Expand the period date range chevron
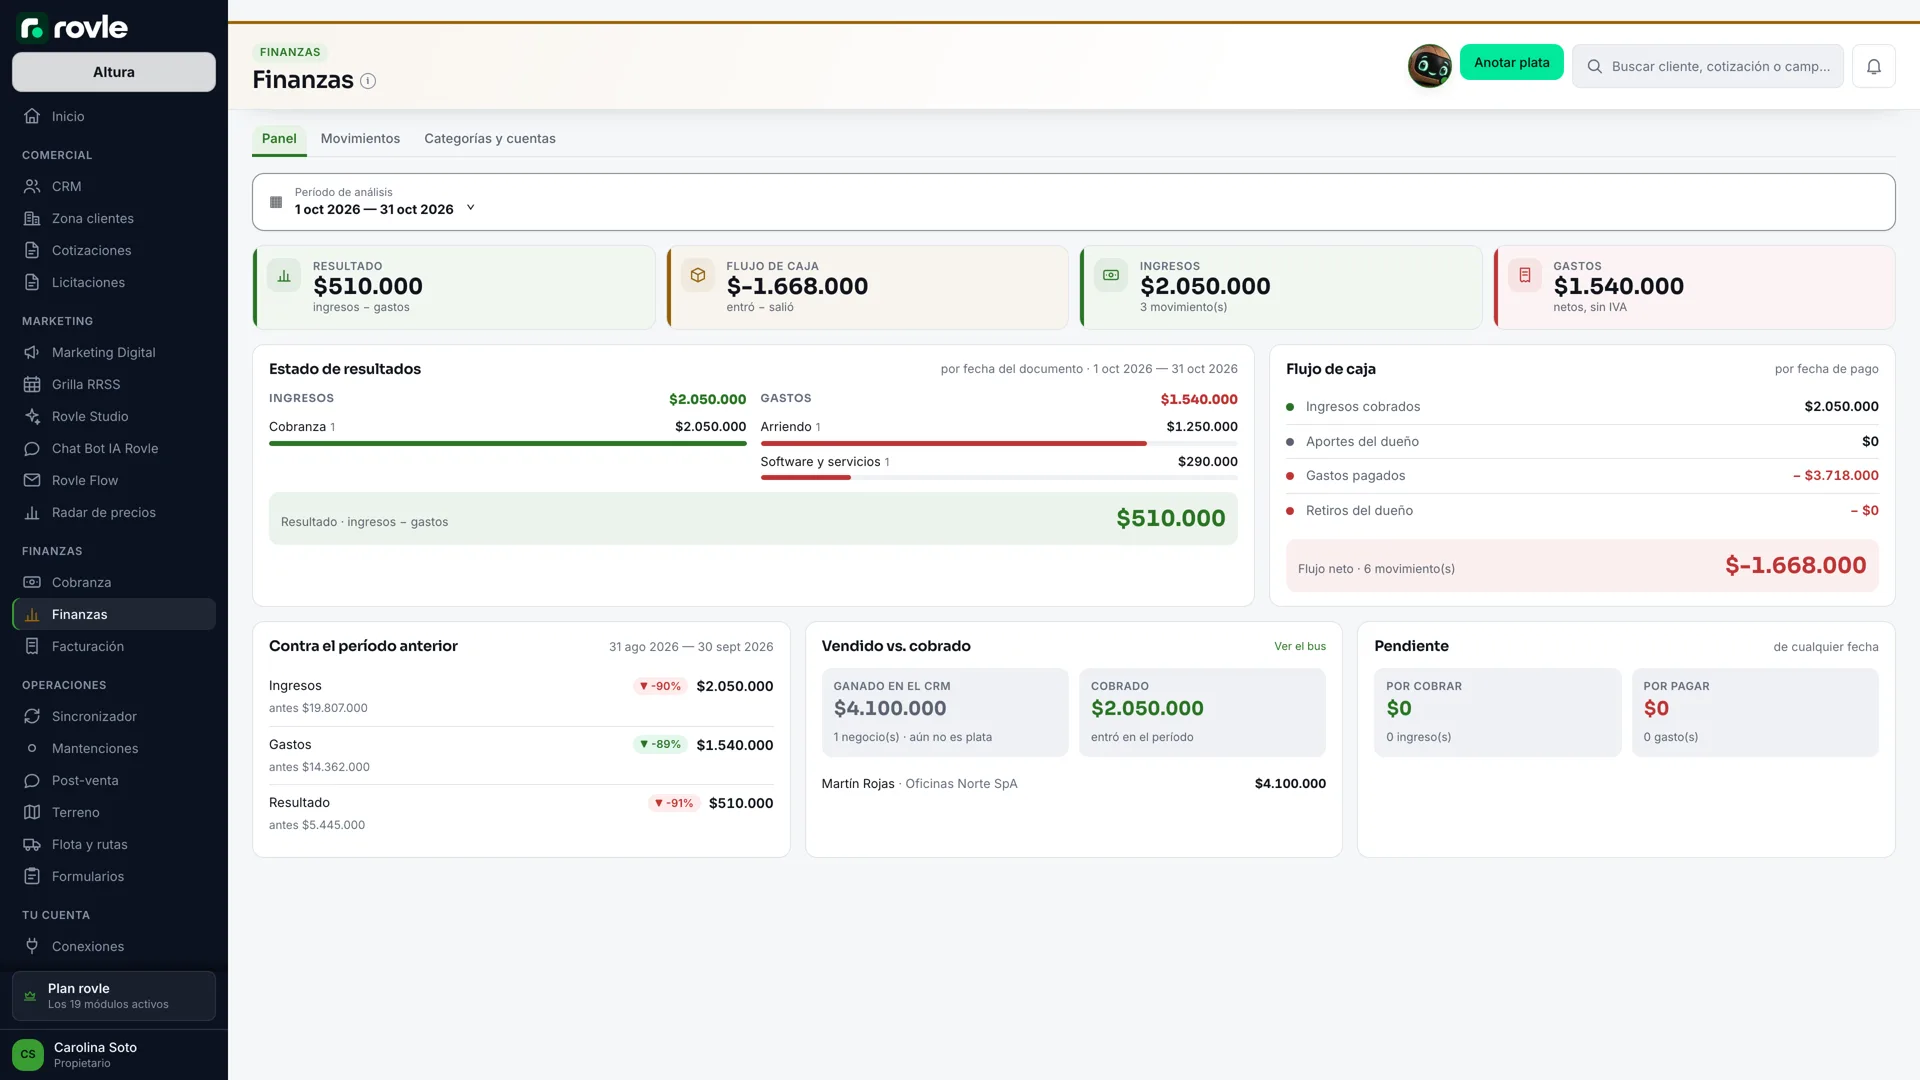 (470, 208)
